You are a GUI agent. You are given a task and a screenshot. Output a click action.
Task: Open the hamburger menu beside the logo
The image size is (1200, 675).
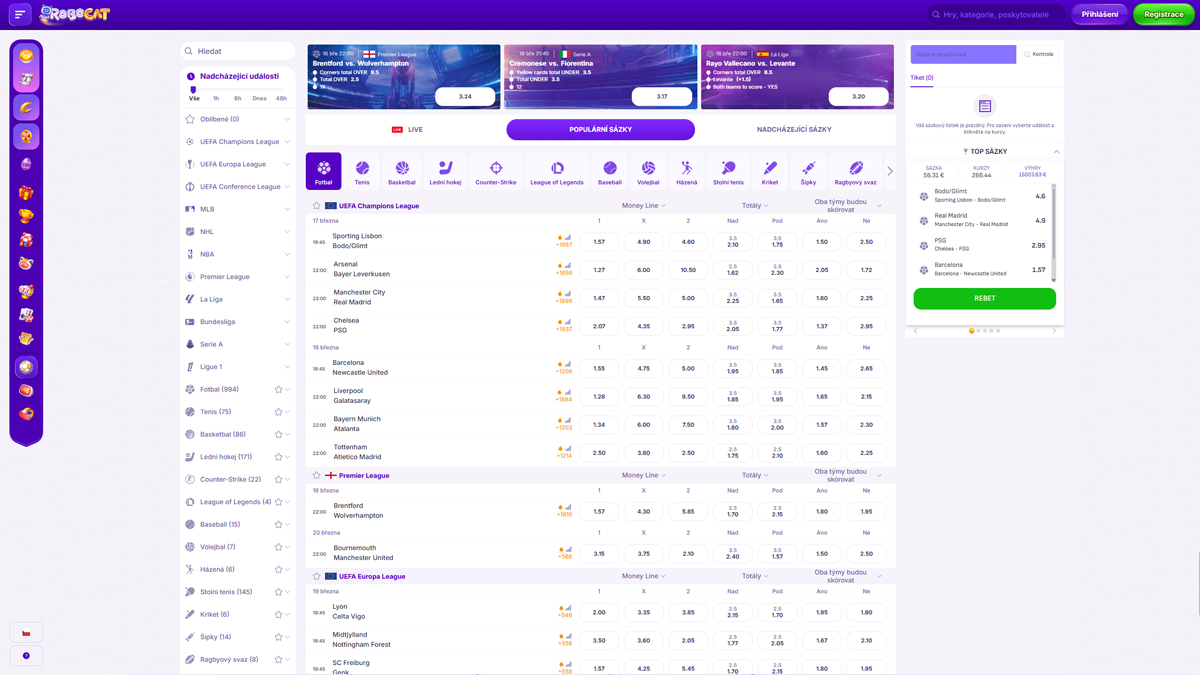click(20, 14)
